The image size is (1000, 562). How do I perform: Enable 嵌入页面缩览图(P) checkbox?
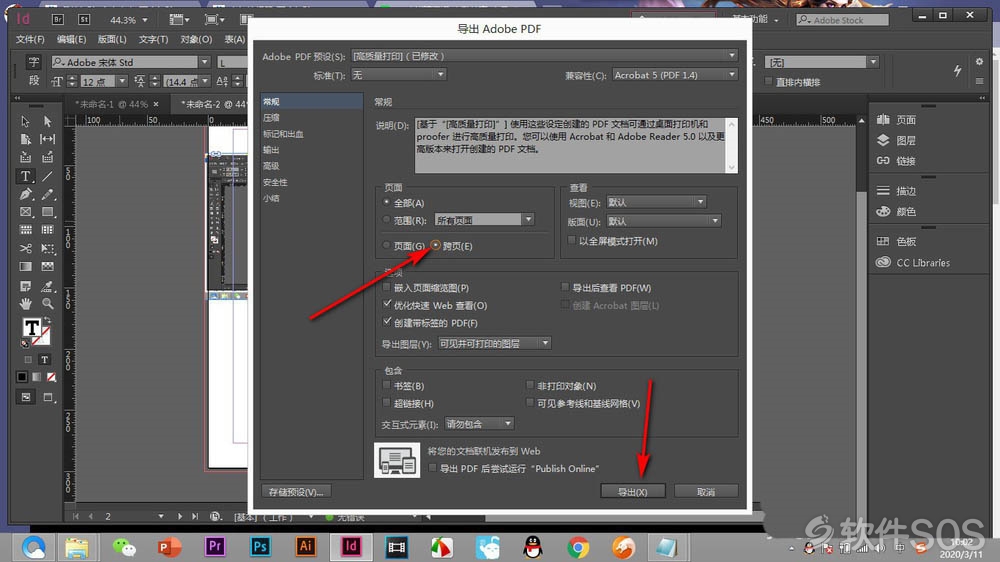click(x=386, y=287)
